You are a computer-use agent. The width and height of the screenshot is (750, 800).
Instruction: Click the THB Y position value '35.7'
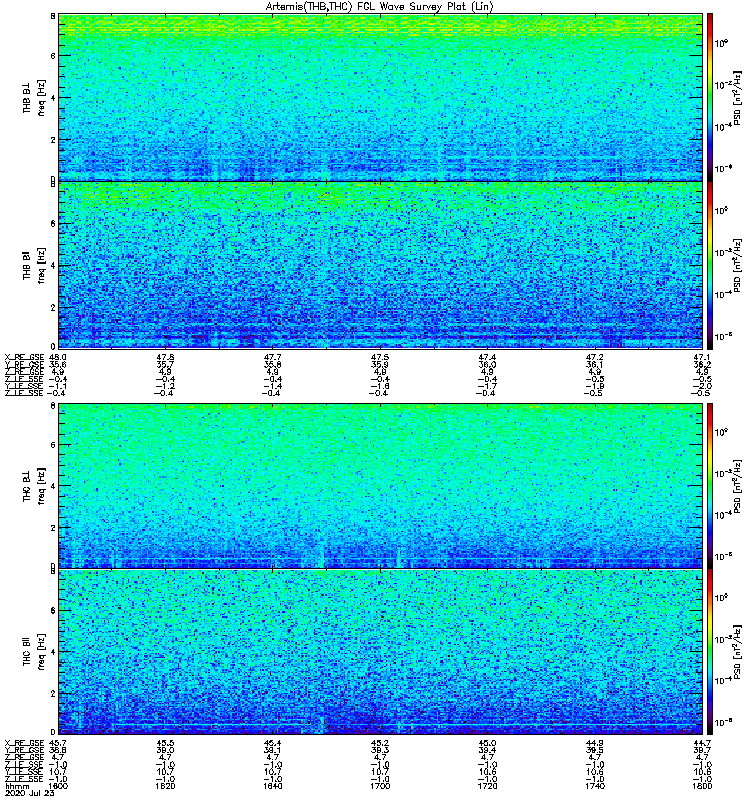tap(165, 365)
